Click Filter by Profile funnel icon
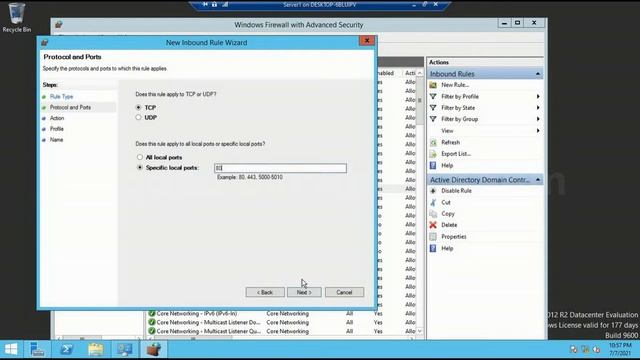Viewport: 640px width, 360px height. (433, 96)
